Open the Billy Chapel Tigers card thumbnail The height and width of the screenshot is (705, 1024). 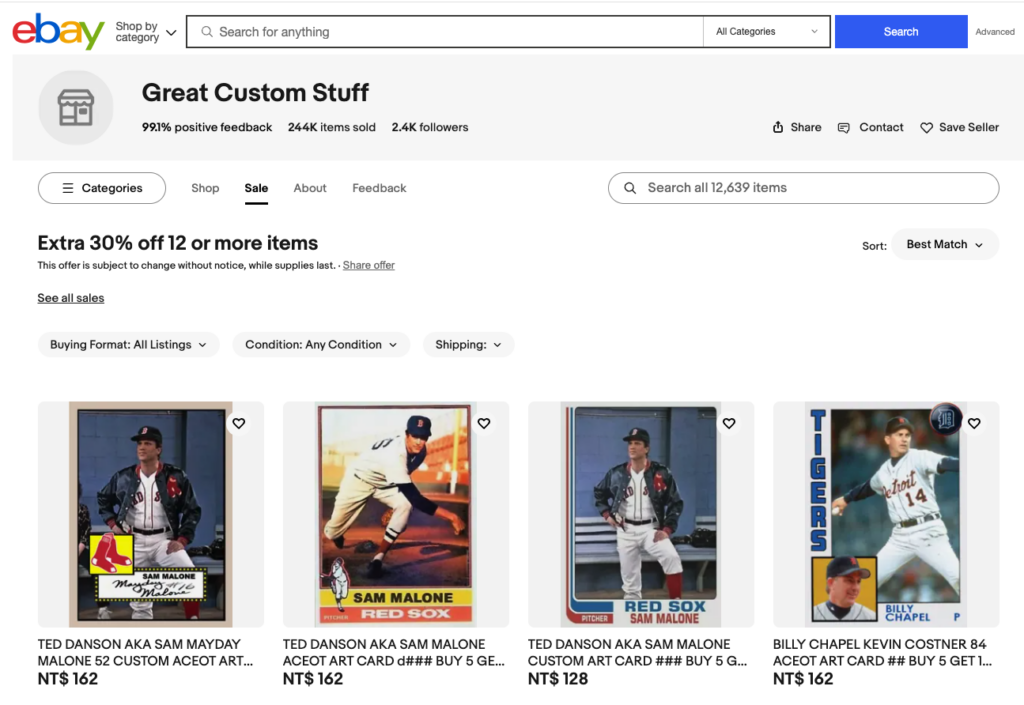(x=885, y=514)
